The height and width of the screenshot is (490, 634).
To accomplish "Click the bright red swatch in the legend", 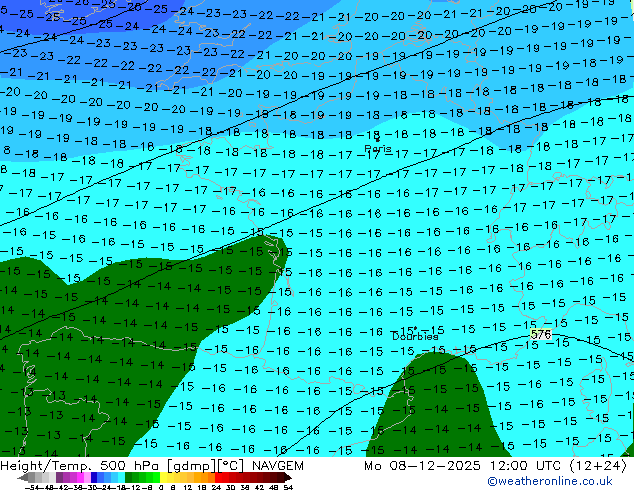I will (x=218, y=477).
